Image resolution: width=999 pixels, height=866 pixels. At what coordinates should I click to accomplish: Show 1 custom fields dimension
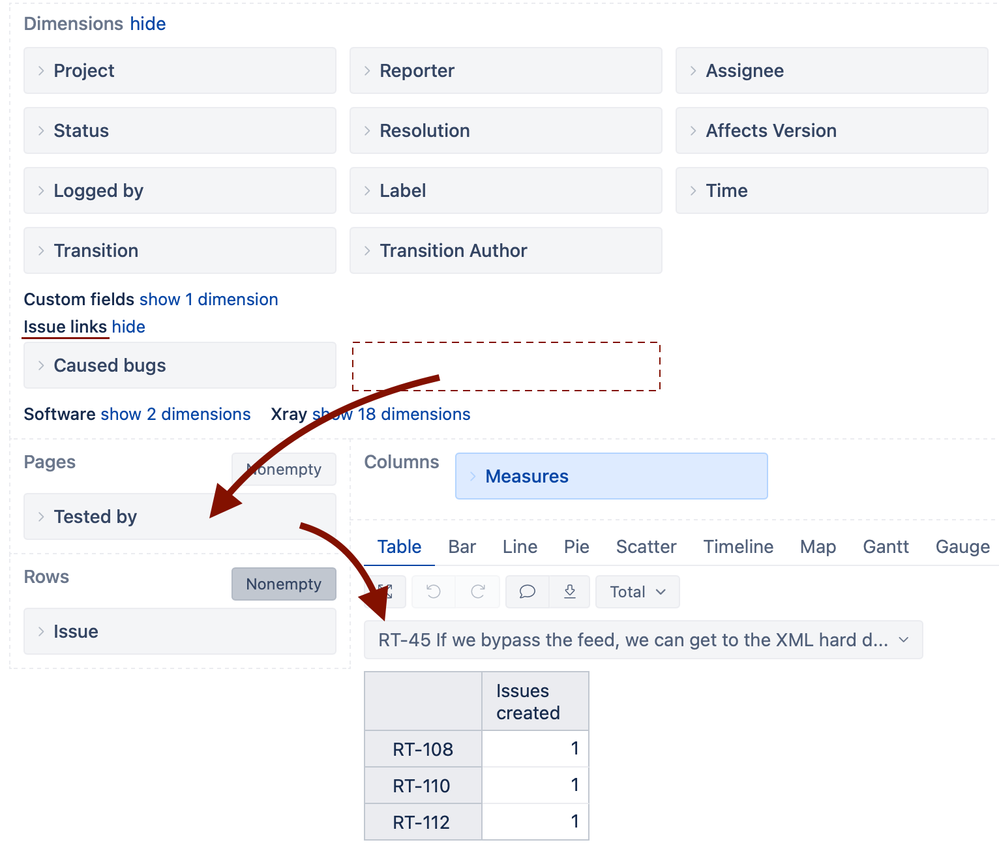pos(209,299)
